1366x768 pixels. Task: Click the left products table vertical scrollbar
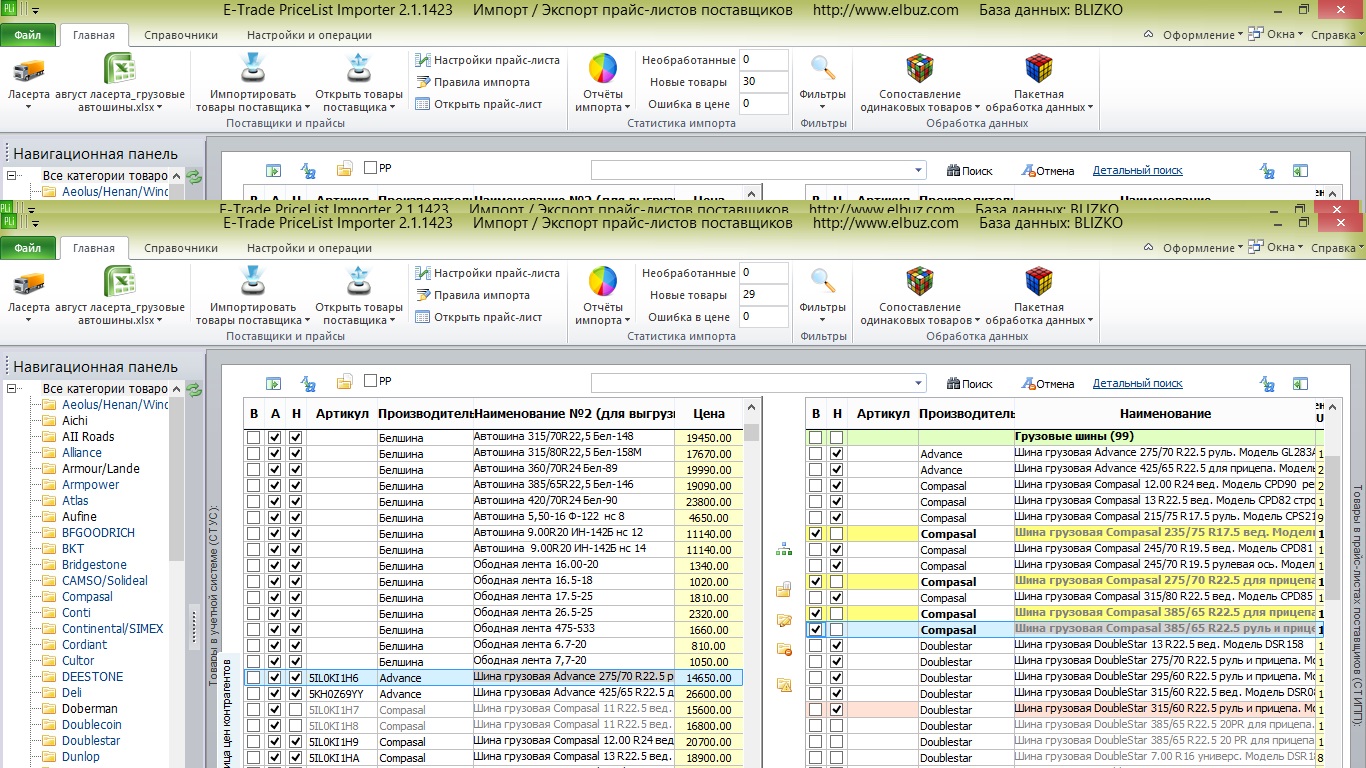(x=752, y=590)
